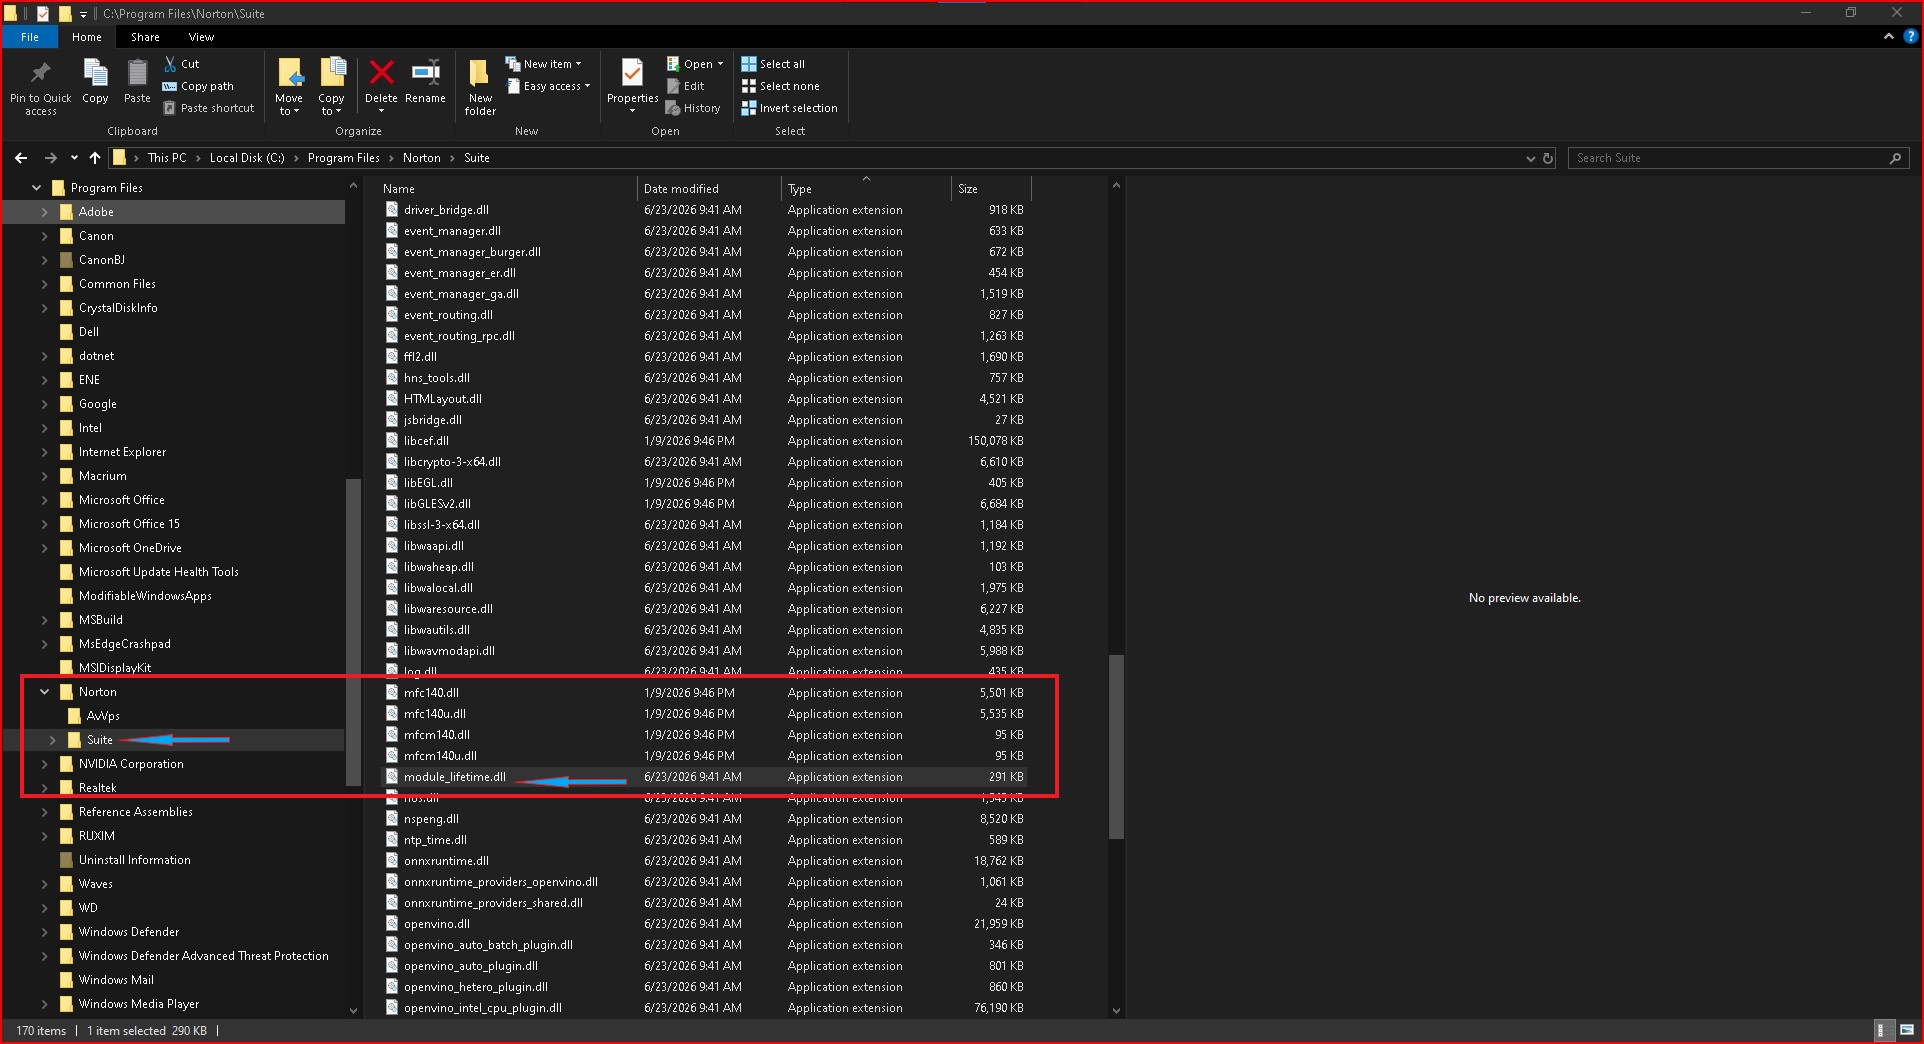Image resolution: width=1924 pixels, height=1044 pixels.
Task: Click Paste shortcut in the ribbon
Action: click(209, 108)
